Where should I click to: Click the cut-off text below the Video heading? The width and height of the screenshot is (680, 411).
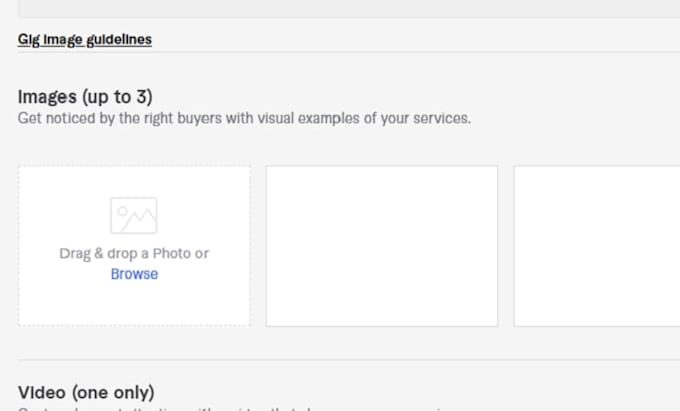pos(234,408)
